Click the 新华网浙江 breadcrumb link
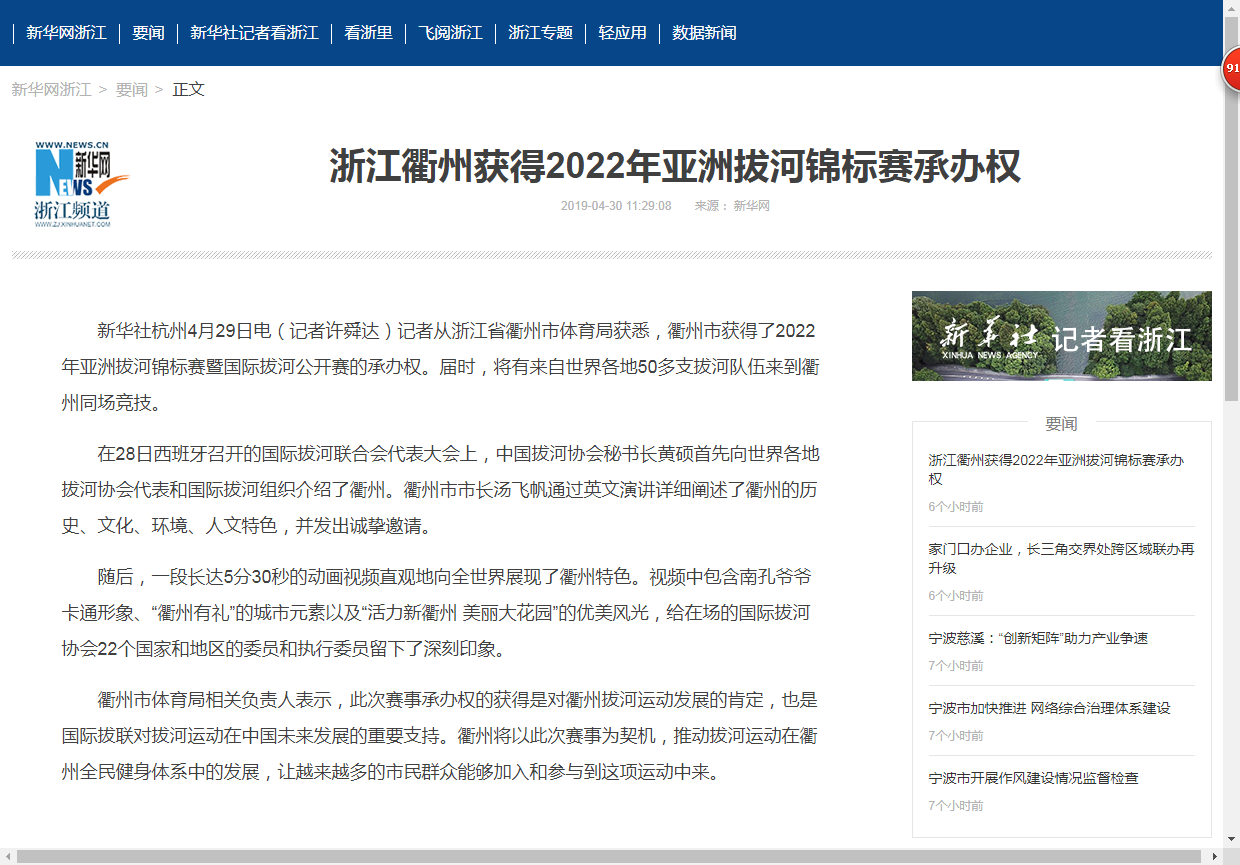This screenshot has width=1240, height=865. 51,89
